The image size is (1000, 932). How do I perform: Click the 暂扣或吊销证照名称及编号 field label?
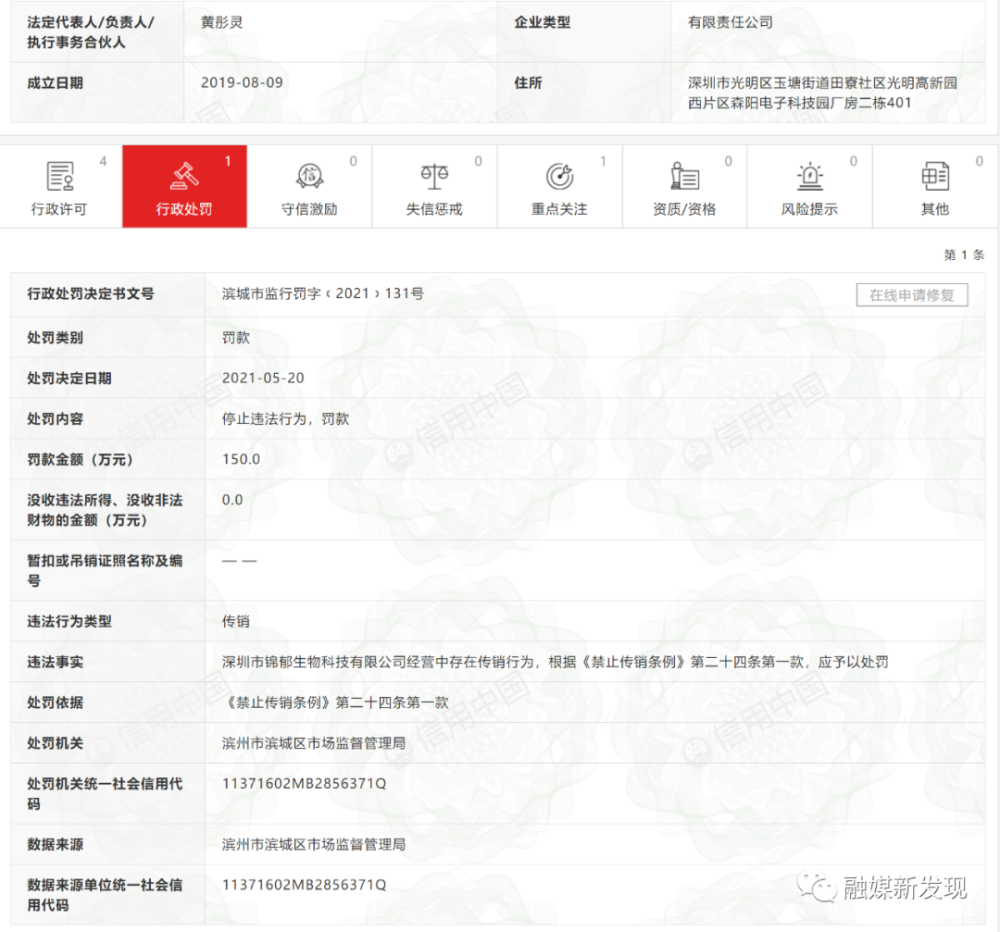click(x=105, y=570)
